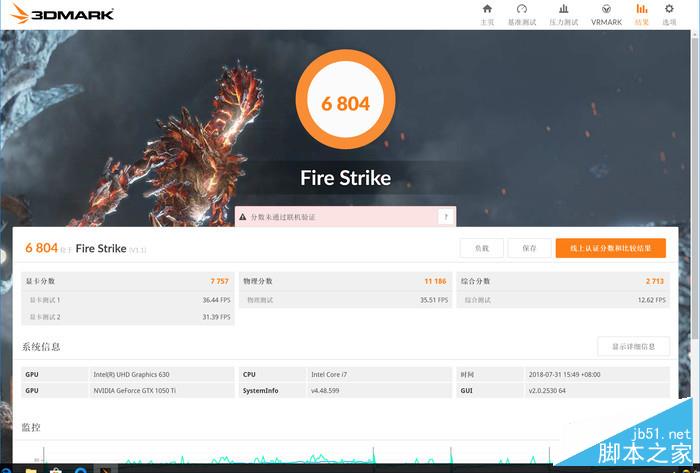
Task: Click the NVIDIA GeForce GTX 1050 Ti entry
Action: coord(134,390)
